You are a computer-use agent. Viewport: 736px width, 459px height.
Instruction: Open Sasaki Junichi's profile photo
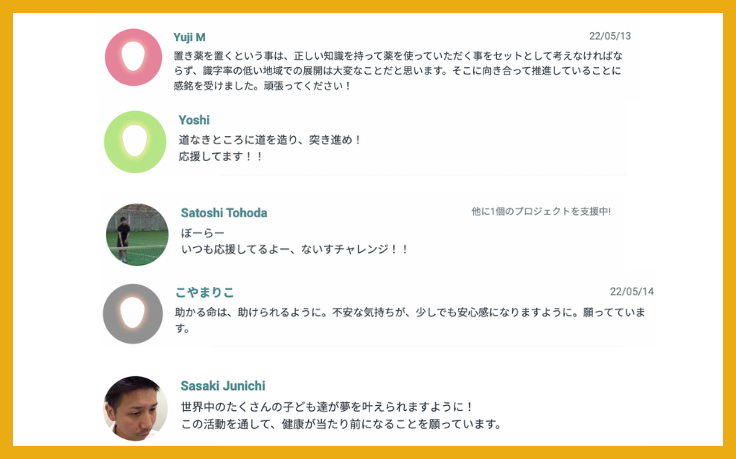135,408
